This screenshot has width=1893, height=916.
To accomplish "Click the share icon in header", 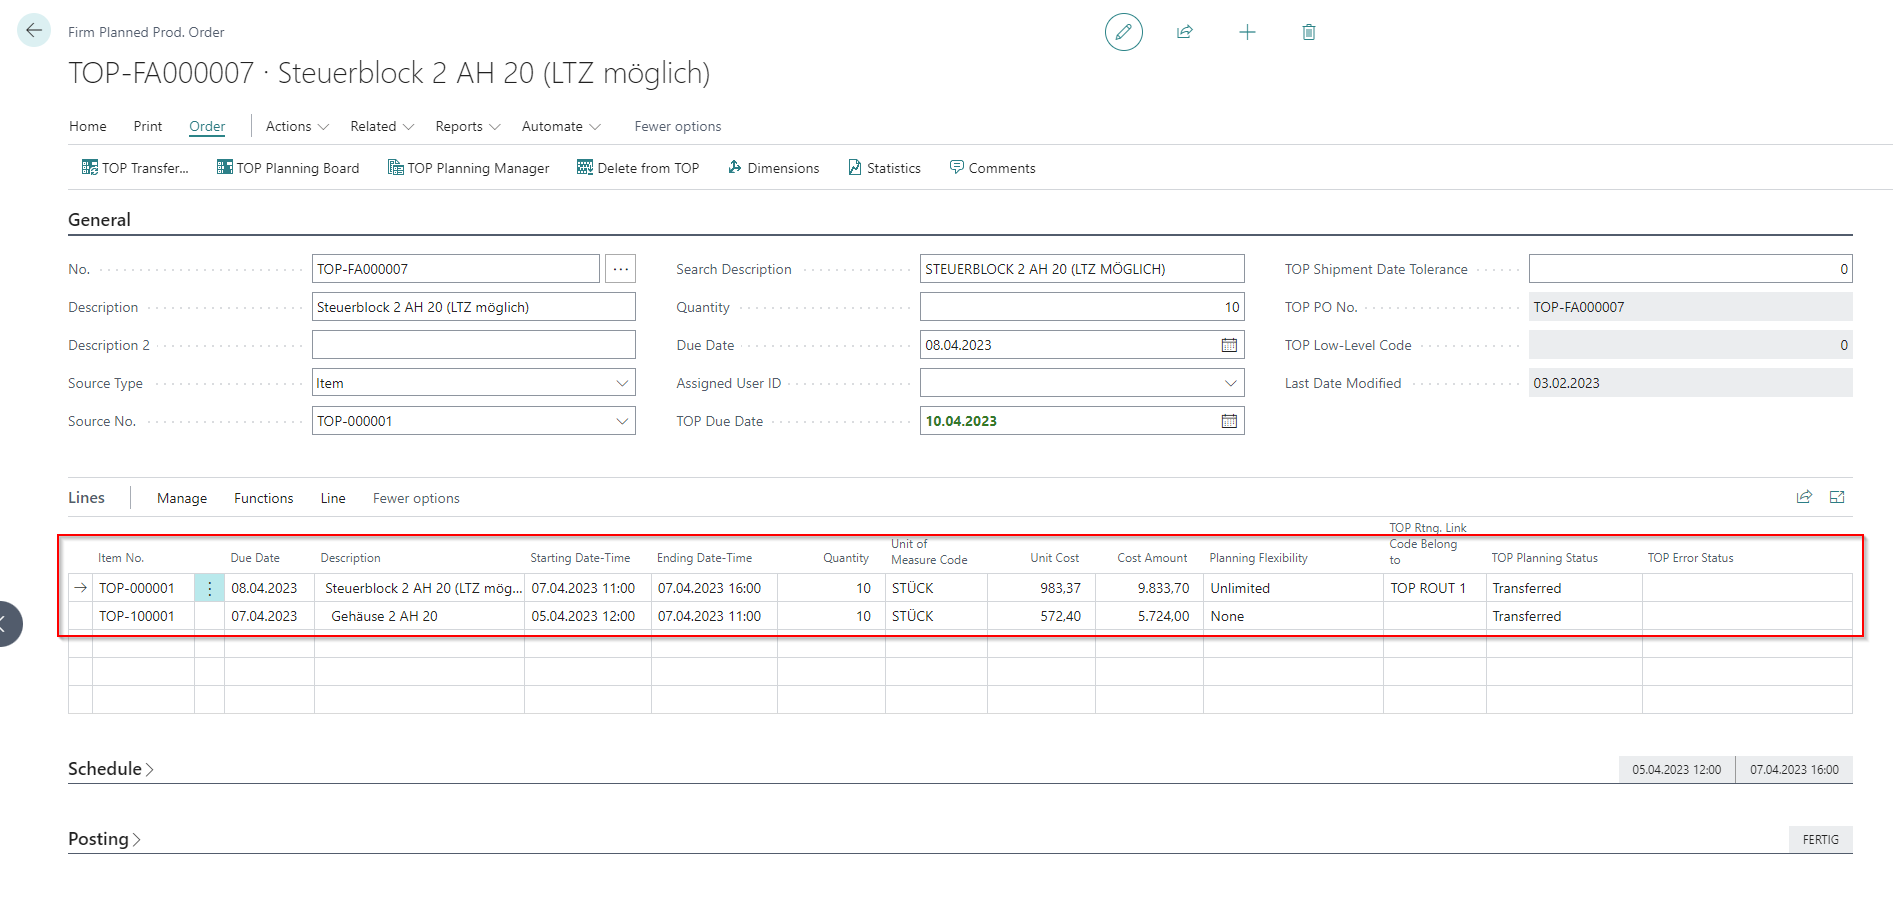I will coord(1185,32).
